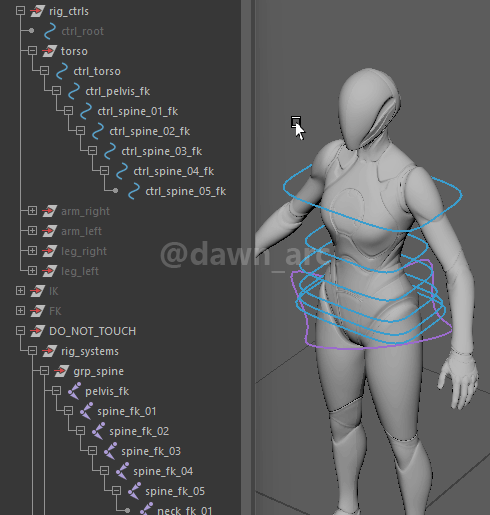Screen dimensions: 490x515
Task: Collapse the rig_systems group
Action: (x=32, y=351)
